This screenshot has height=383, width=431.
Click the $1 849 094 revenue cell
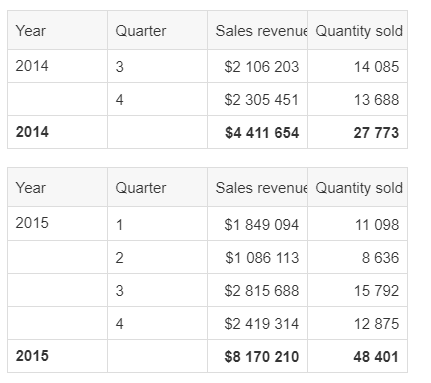click(257, 224)
